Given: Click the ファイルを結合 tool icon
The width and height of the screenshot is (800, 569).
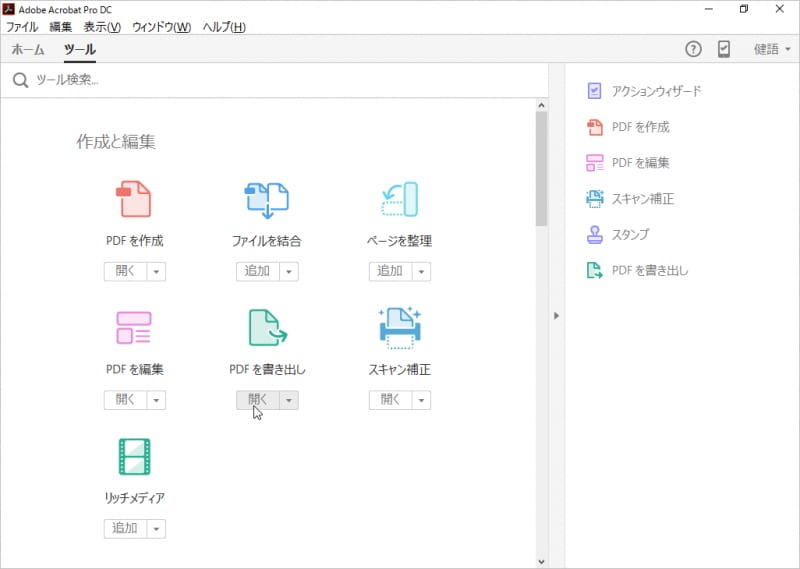Looking at the screenshot, I should 267,200.
